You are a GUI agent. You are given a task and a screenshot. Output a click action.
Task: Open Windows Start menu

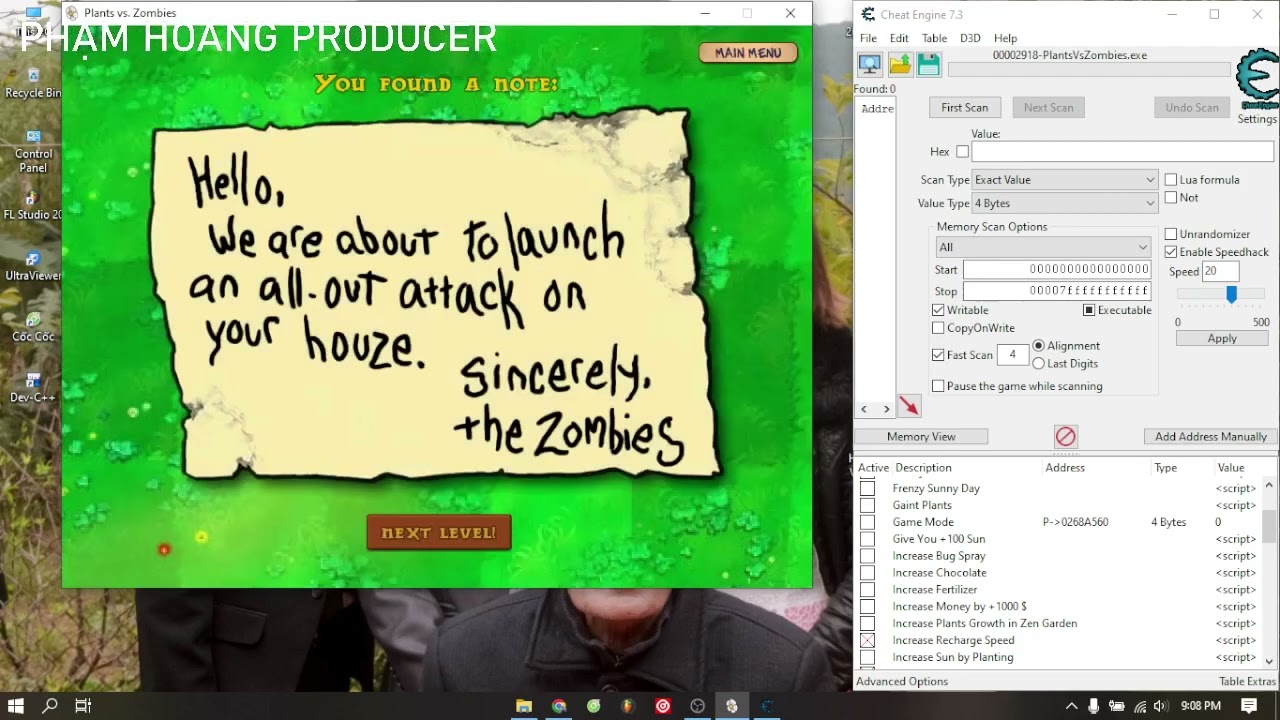[x=16, y=706]
